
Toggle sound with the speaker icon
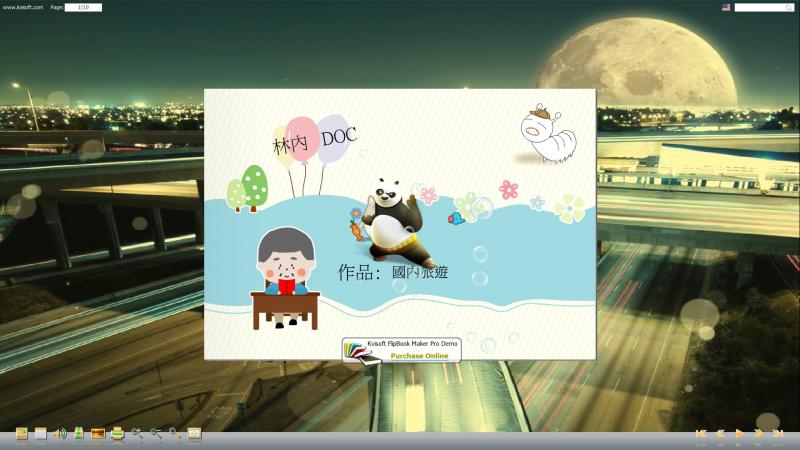pyautogui.click(x=60, y=434)
